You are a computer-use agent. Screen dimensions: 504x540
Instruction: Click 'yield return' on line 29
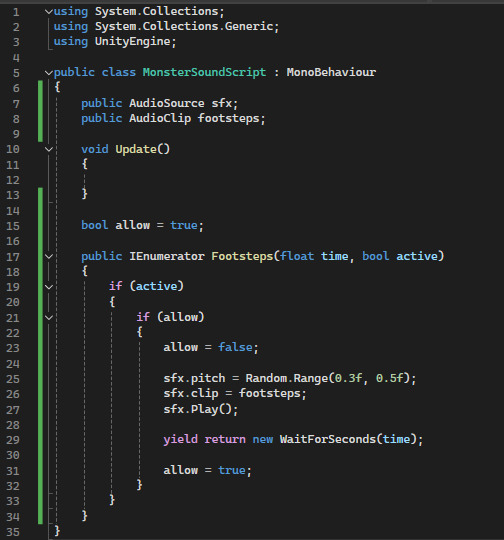pos(204,439)
